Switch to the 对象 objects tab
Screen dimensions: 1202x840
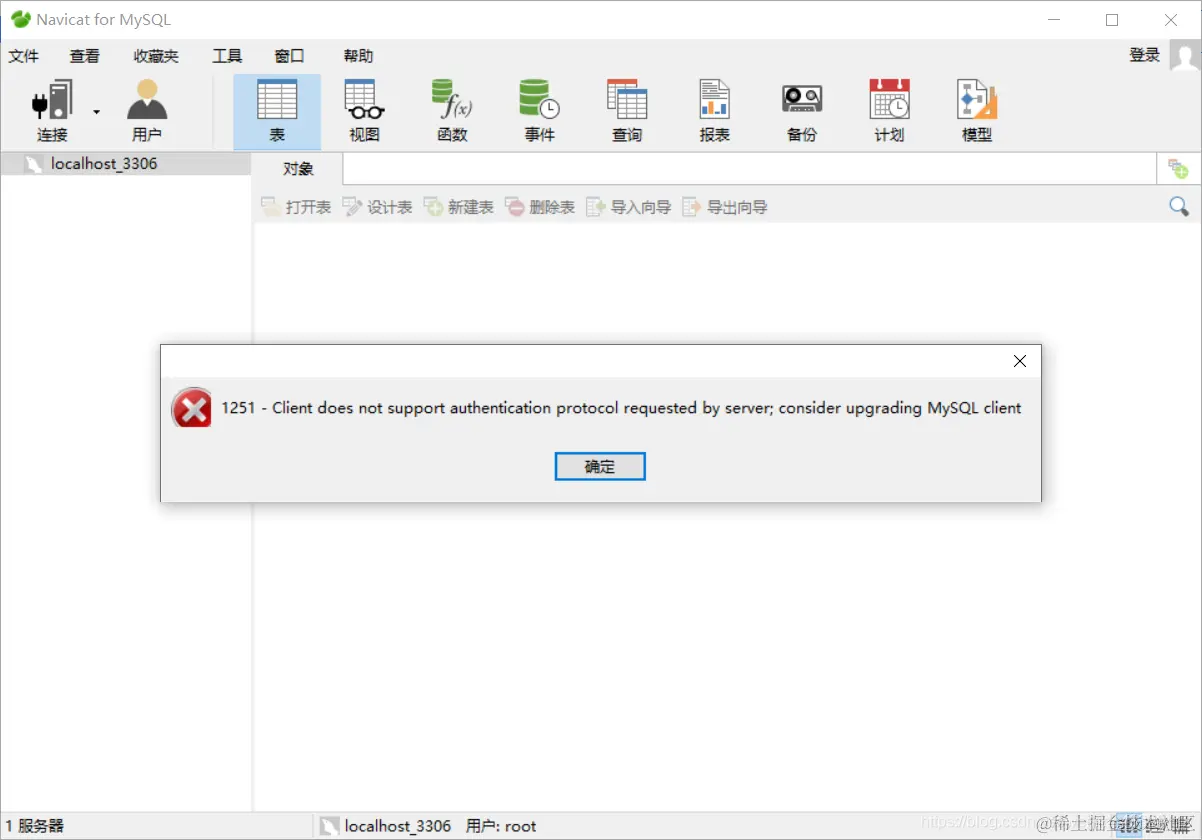click(298, 169)
